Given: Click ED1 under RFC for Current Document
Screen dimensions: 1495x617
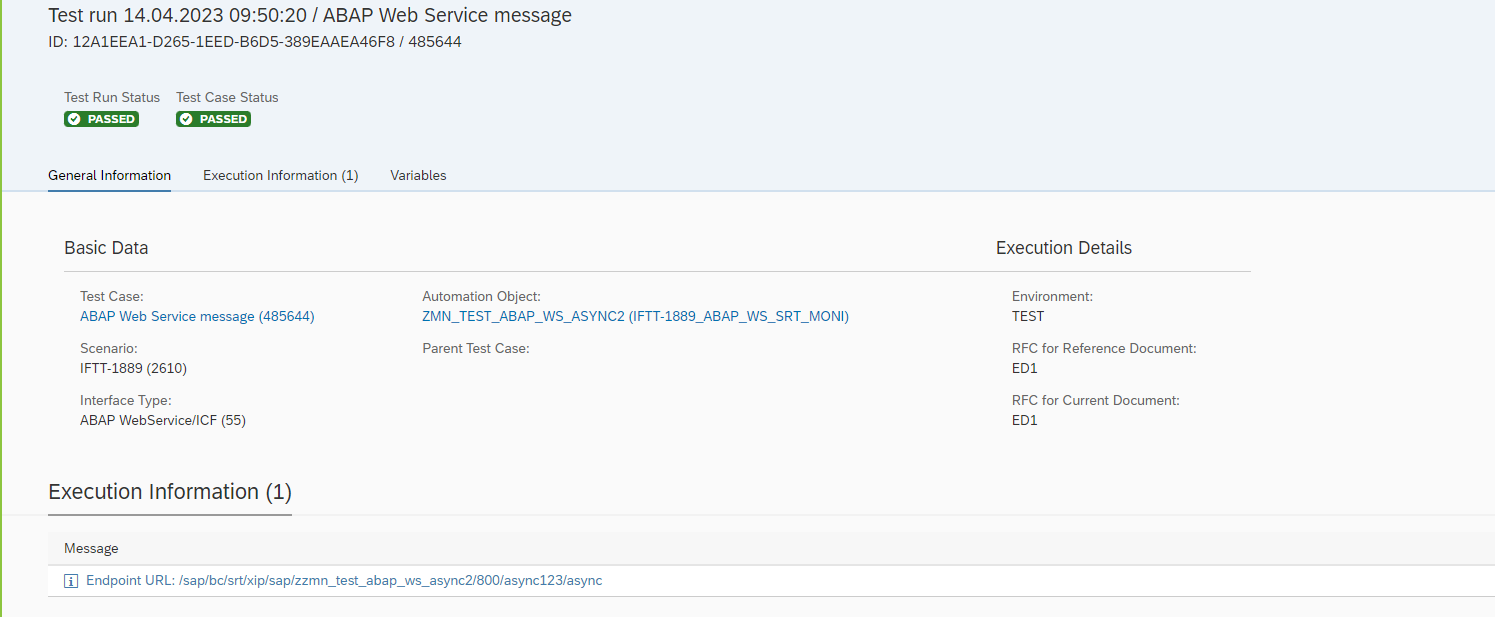Looking at the screenshot, I should pyautogui.click(x=1024, y=420).
